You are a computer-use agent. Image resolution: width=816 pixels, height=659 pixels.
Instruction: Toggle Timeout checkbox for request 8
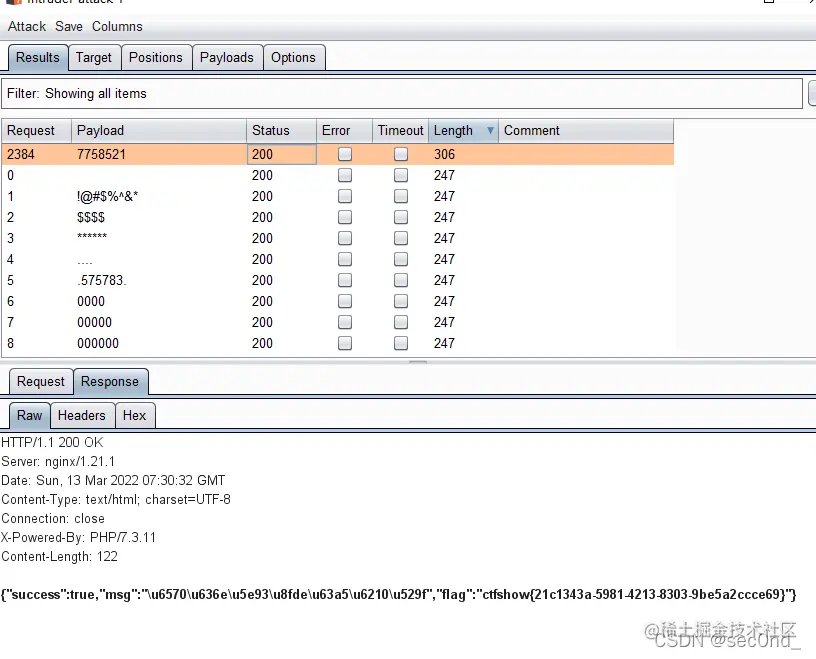(x=401, y=344)
